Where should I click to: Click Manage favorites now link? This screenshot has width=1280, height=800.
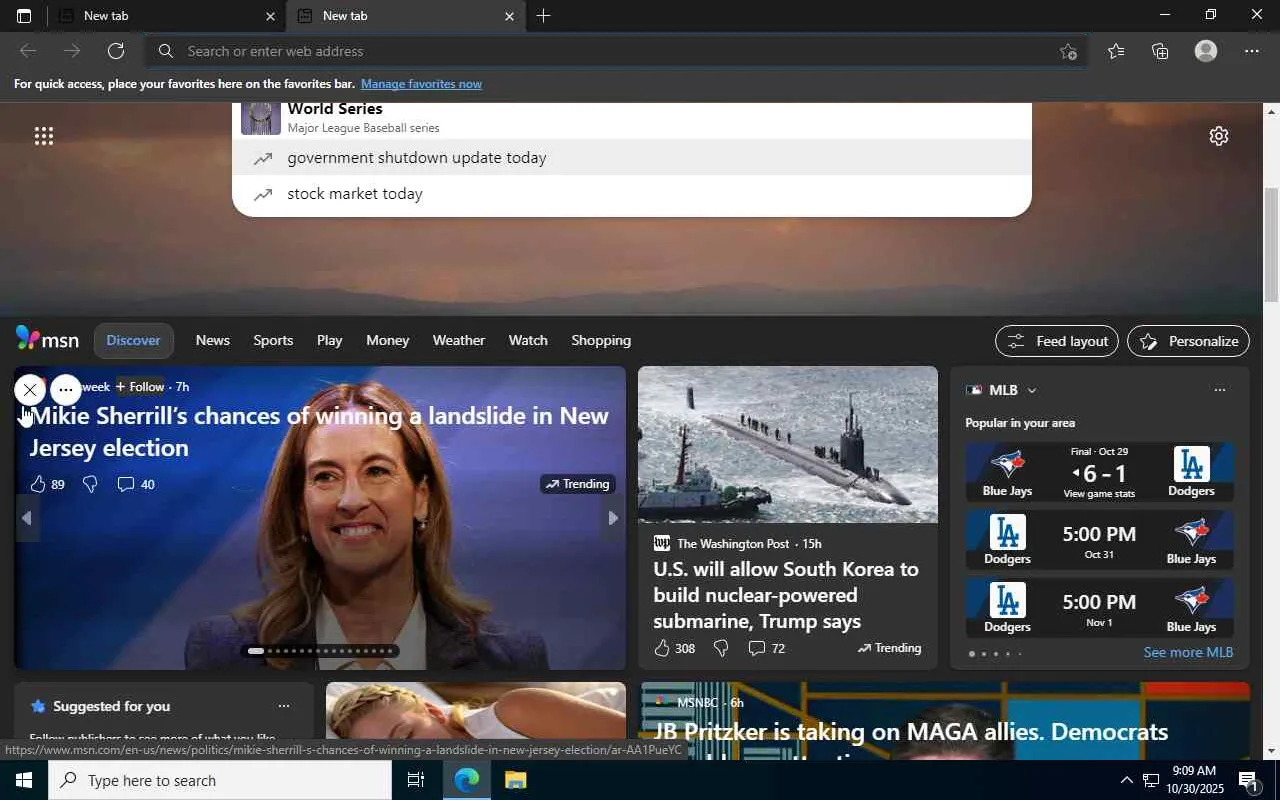pos(421,84)
